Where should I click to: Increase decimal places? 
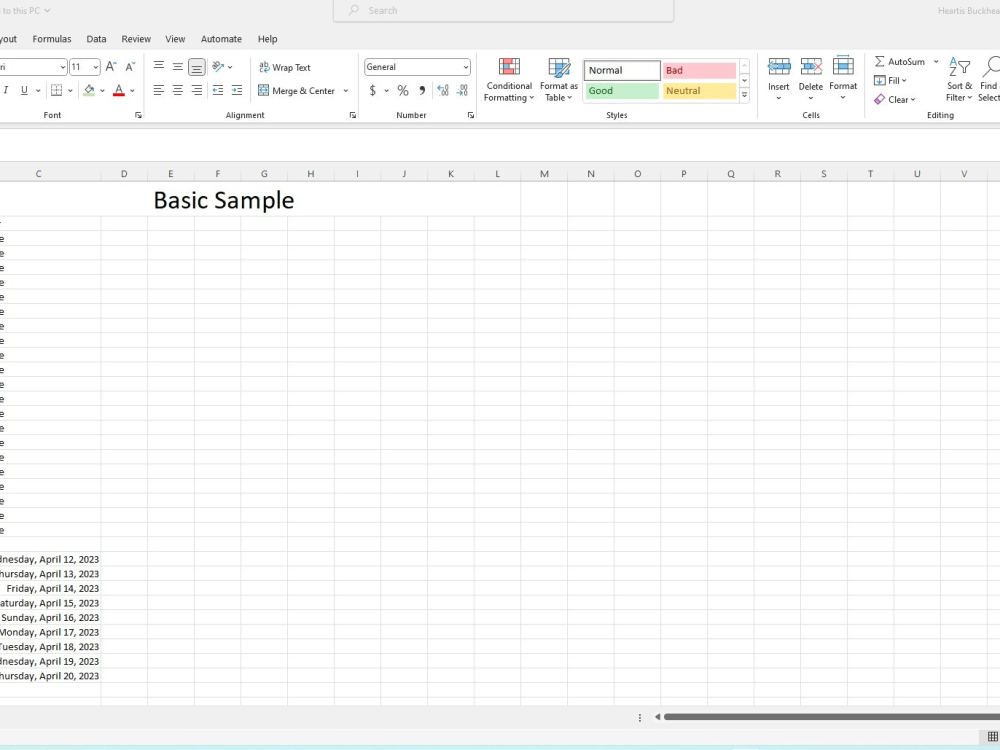pos(443,91)
